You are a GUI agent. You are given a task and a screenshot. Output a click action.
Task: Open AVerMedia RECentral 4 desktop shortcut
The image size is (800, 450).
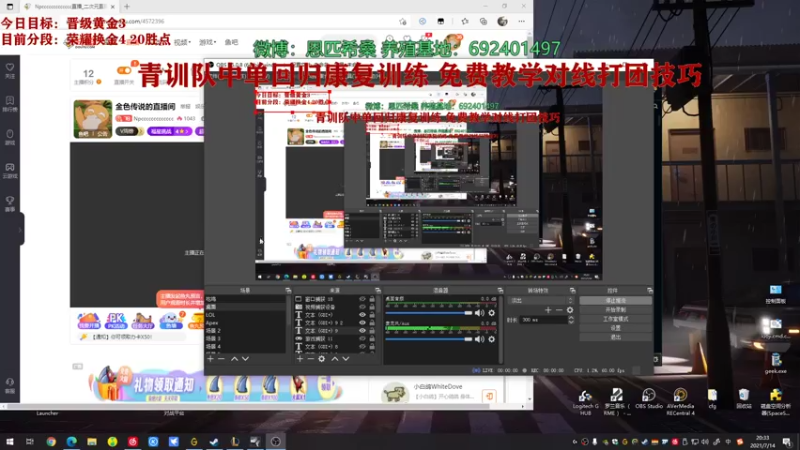pos(680,402)
